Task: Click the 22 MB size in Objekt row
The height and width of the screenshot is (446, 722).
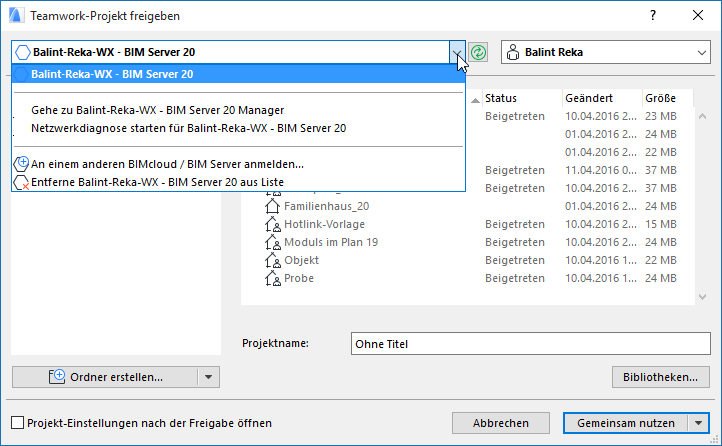Action: click(x=661, y=260)
